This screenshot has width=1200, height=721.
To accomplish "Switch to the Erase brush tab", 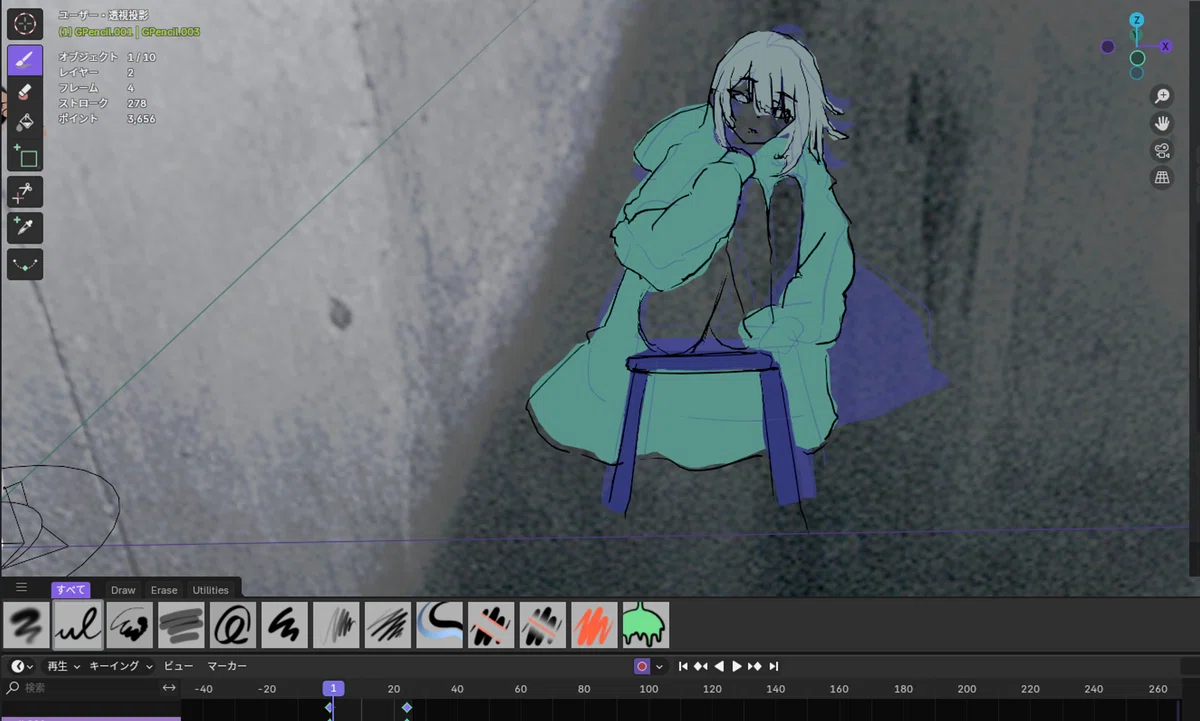I will (164, 590).
